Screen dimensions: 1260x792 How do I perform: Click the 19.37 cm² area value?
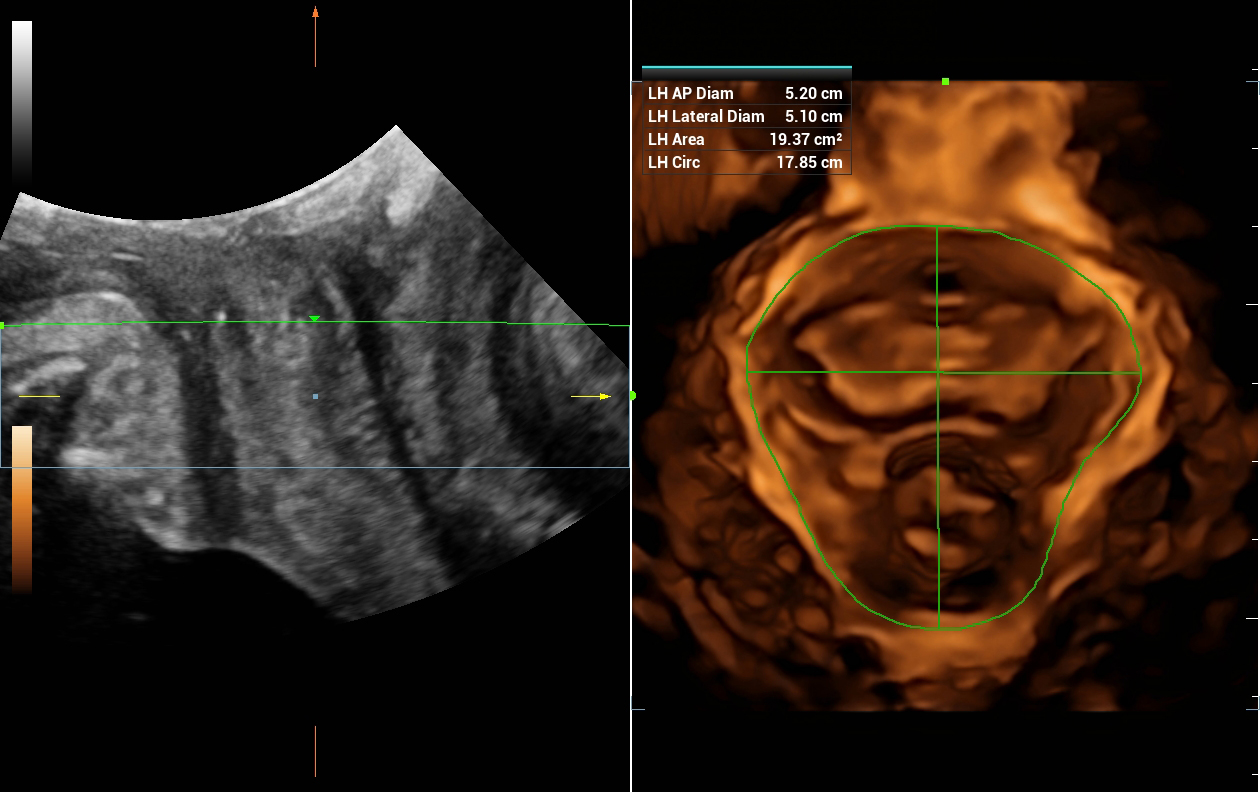click(806, 139)
